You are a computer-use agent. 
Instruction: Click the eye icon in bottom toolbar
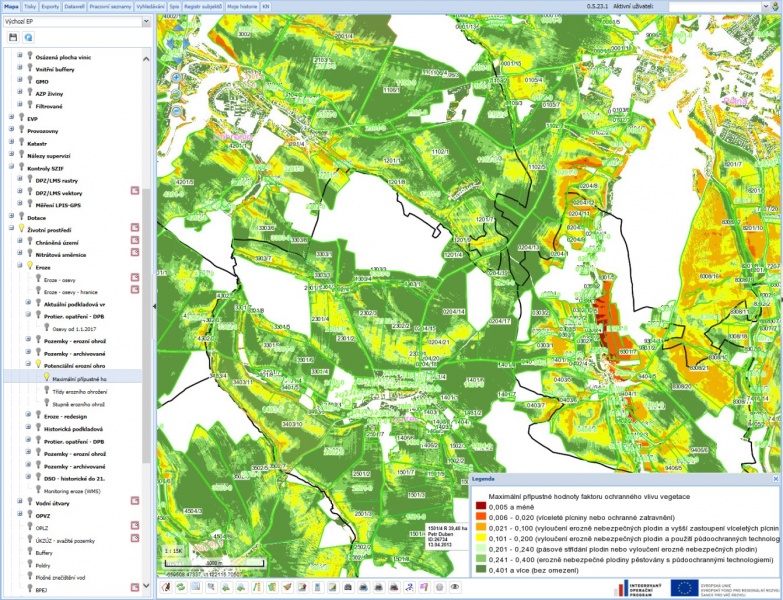[455, 587]
